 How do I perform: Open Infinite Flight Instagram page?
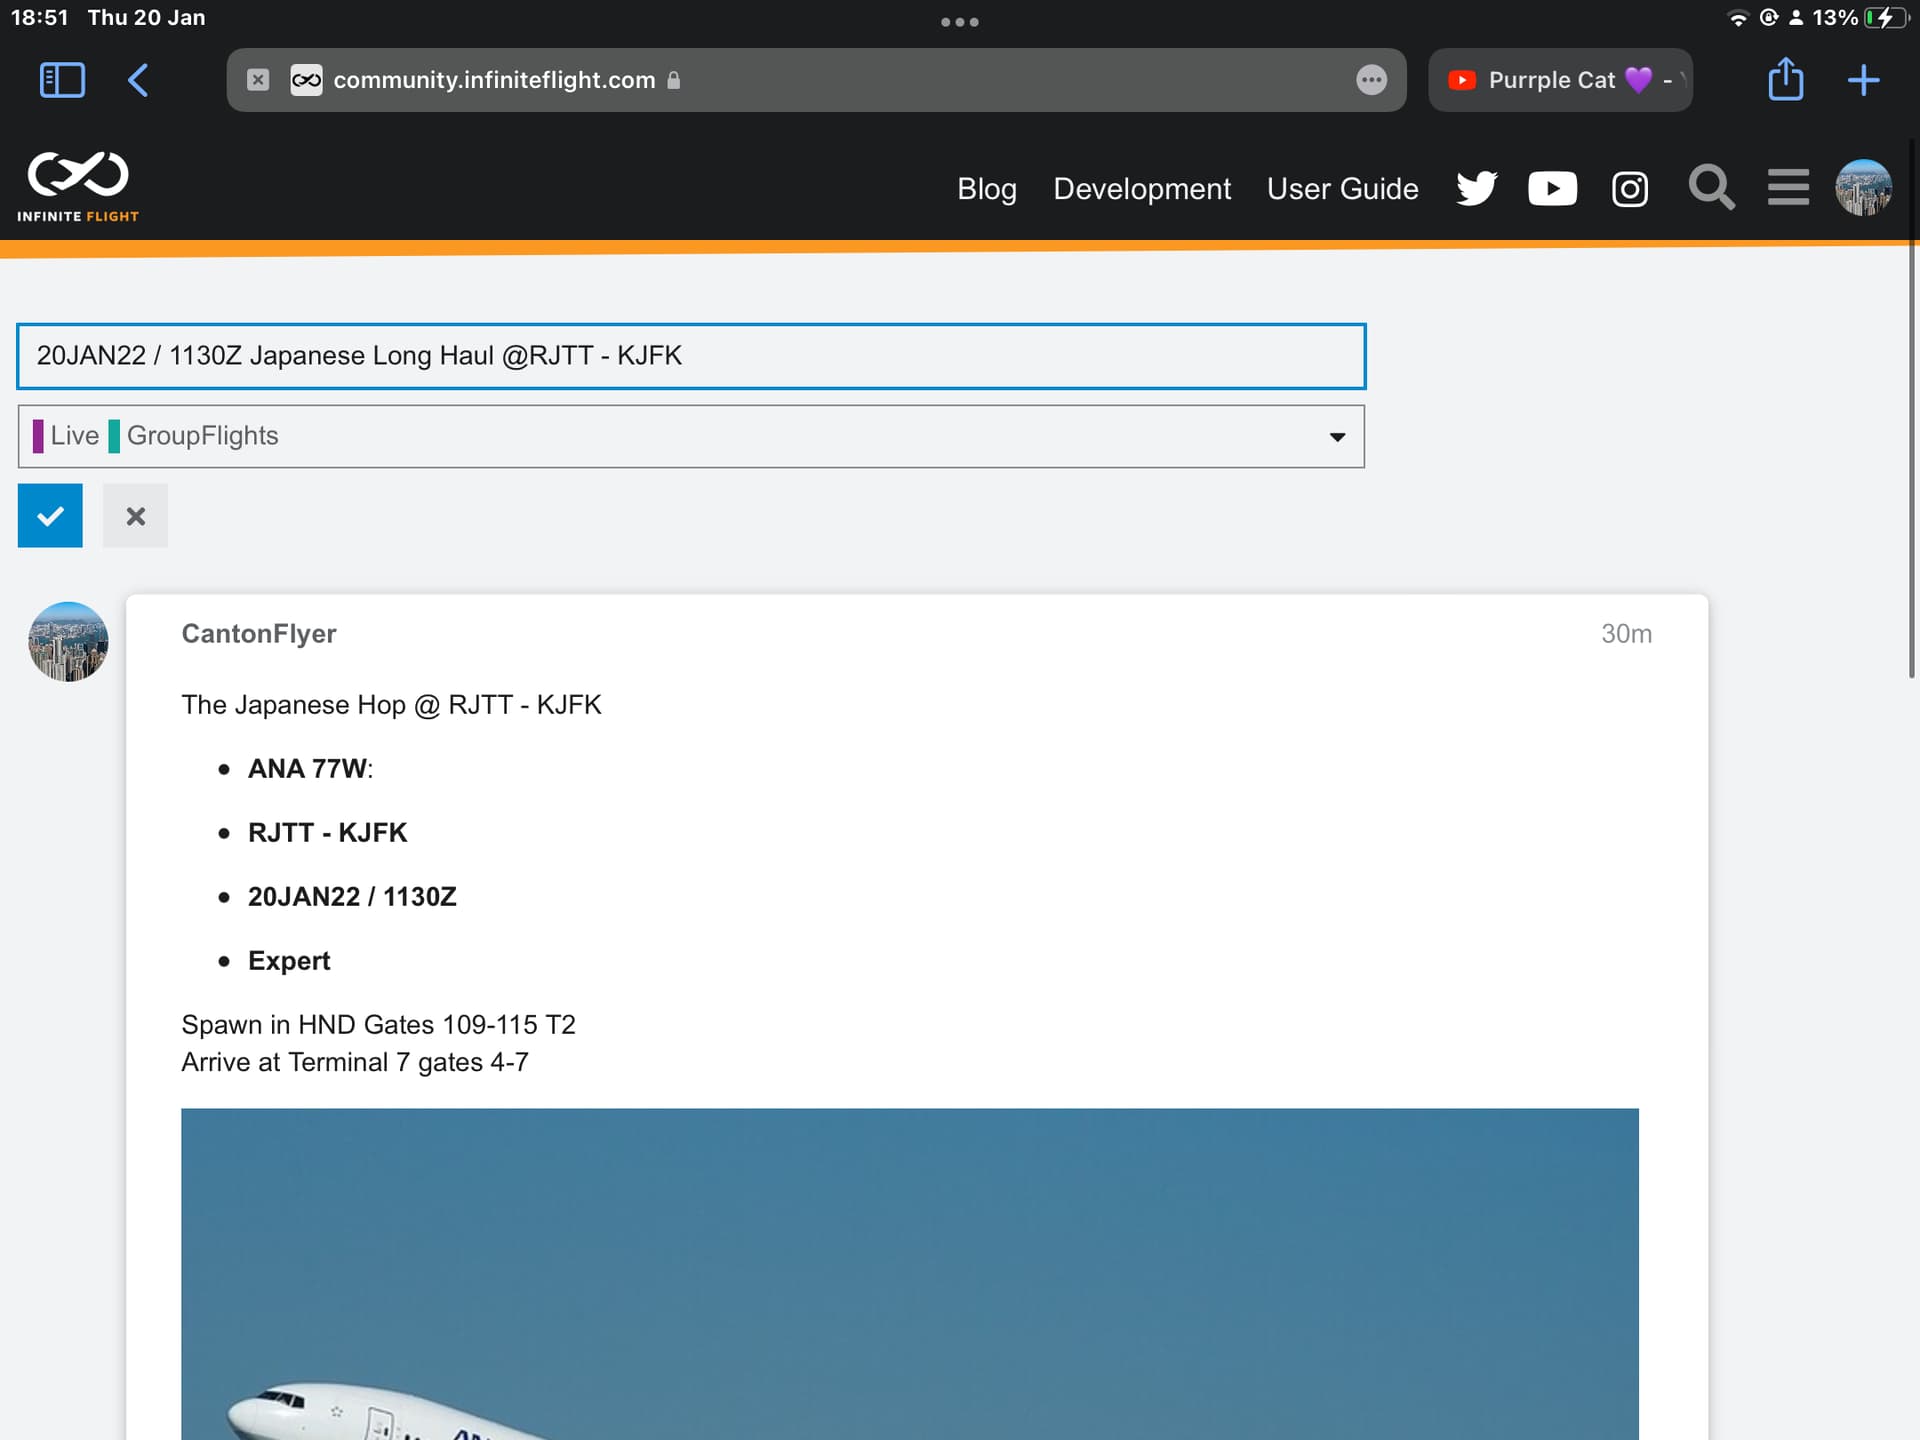click(x=1629, y=189)
